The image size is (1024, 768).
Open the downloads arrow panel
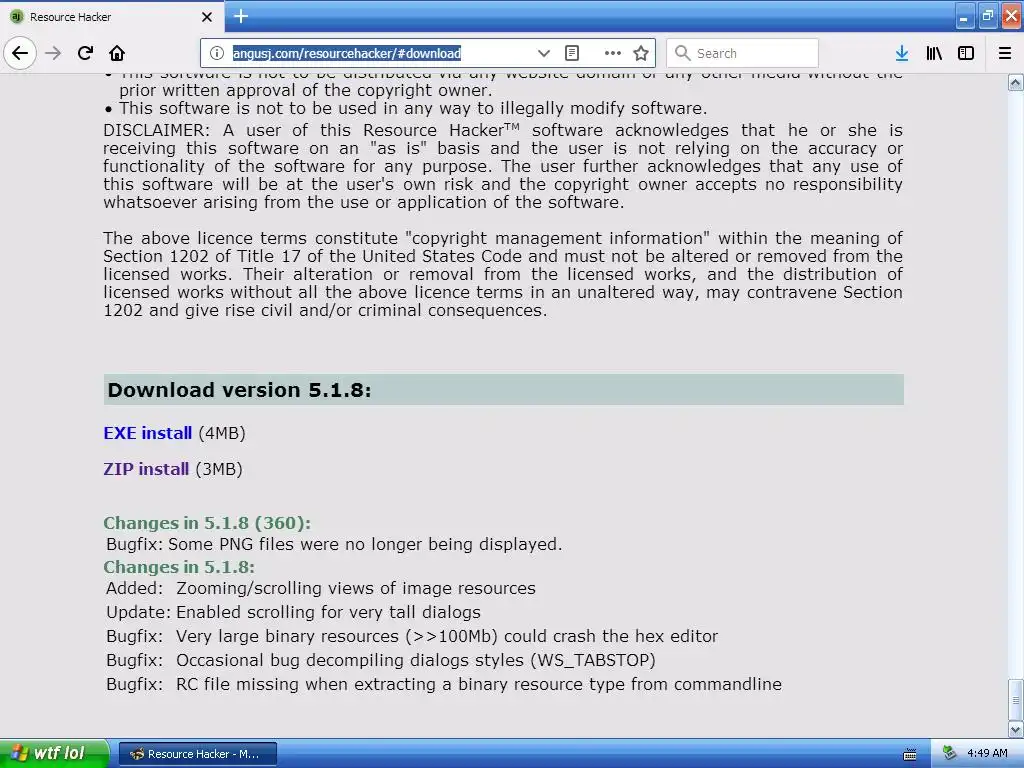pos(902,53)
